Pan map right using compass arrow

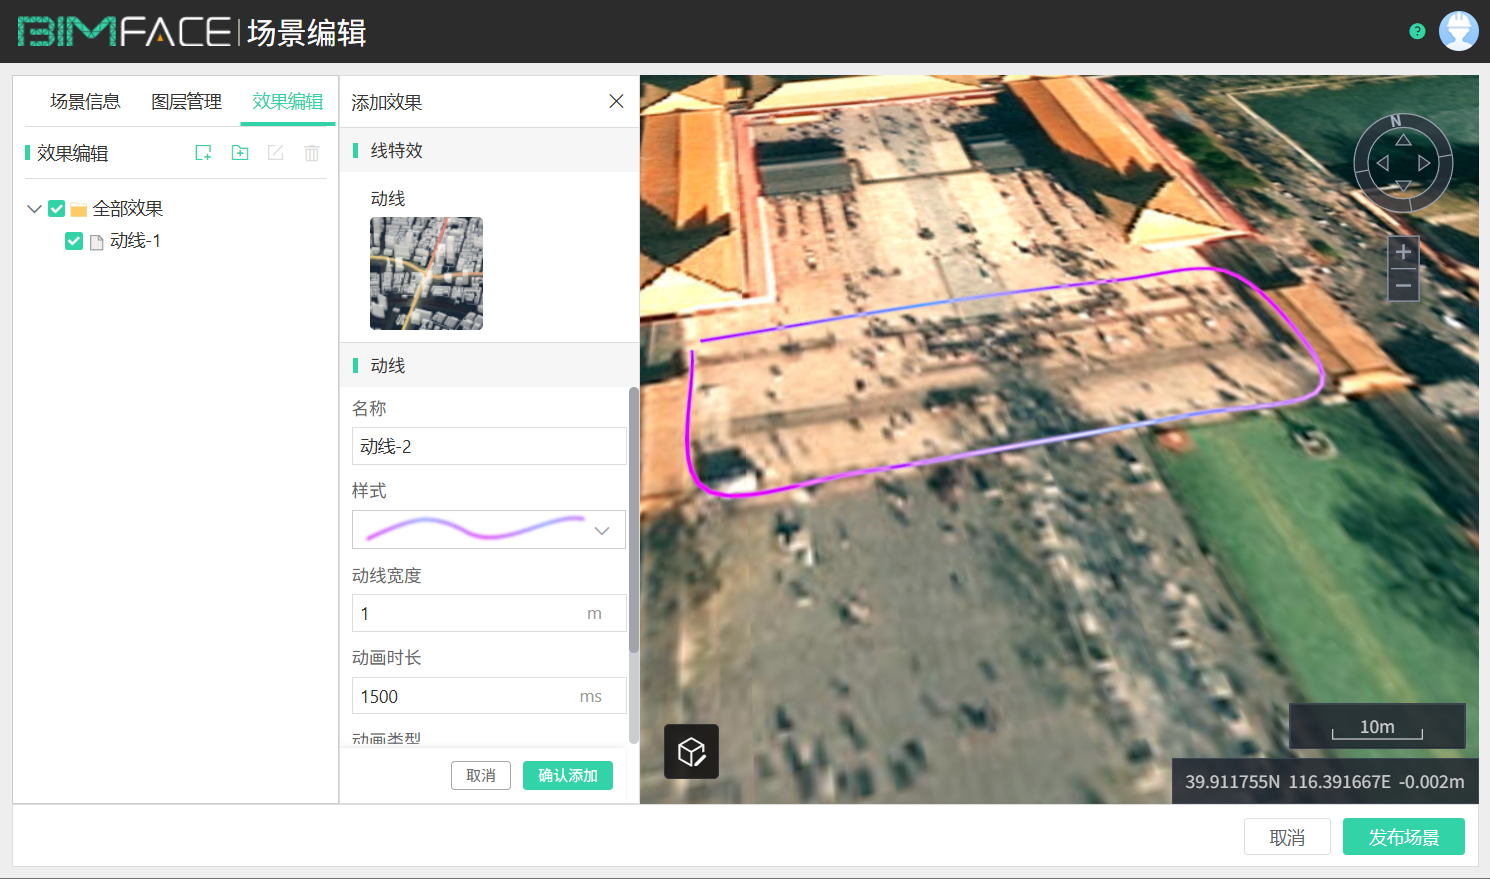[1424, 163]
